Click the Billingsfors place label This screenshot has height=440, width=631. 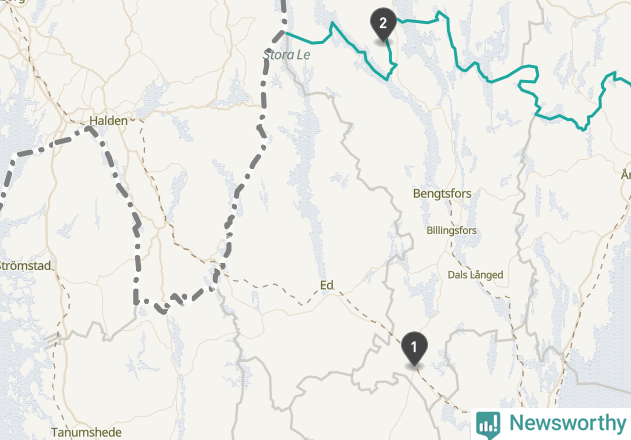pyautogui.click(x=451, y=230)
